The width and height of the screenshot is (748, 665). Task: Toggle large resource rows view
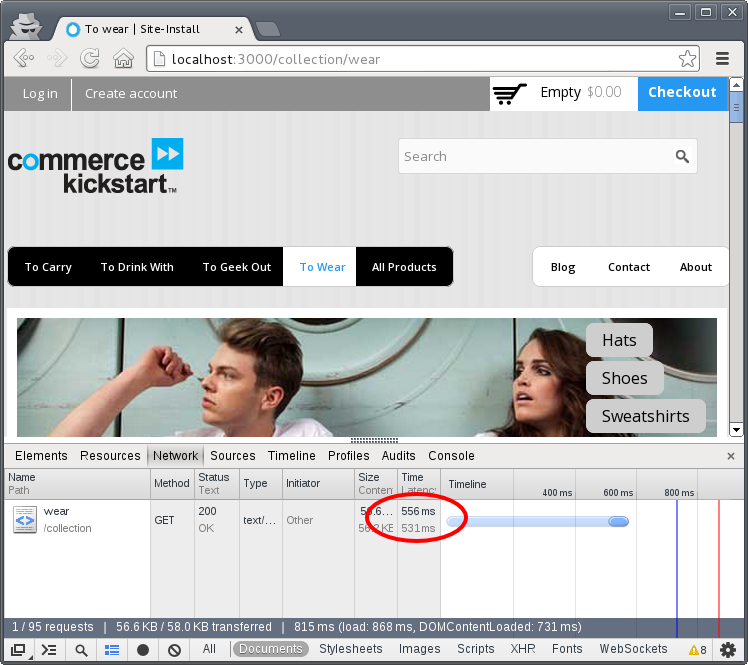(112, 650)
